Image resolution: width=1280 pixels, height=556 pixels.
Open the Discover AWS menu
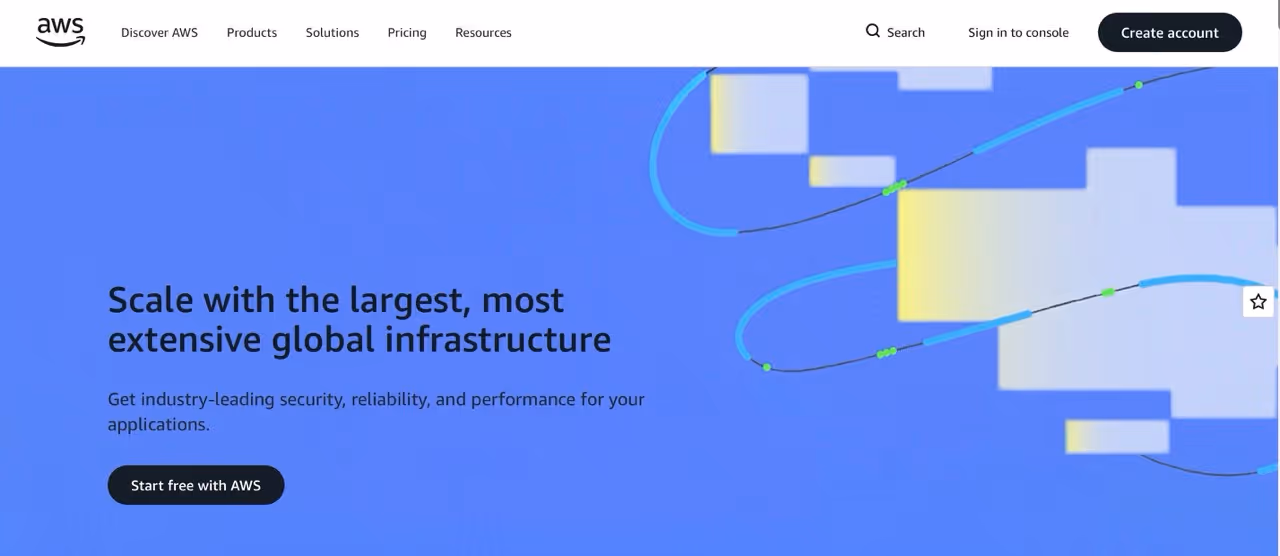click(x=159, y=32)
